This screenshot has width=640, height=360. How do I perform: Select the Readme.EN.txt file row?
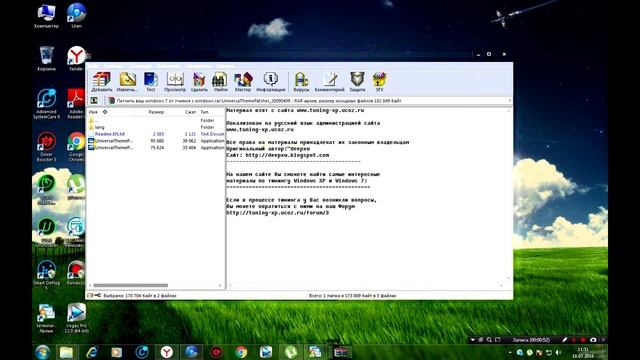pyautogui.click(x=156, y=134)
